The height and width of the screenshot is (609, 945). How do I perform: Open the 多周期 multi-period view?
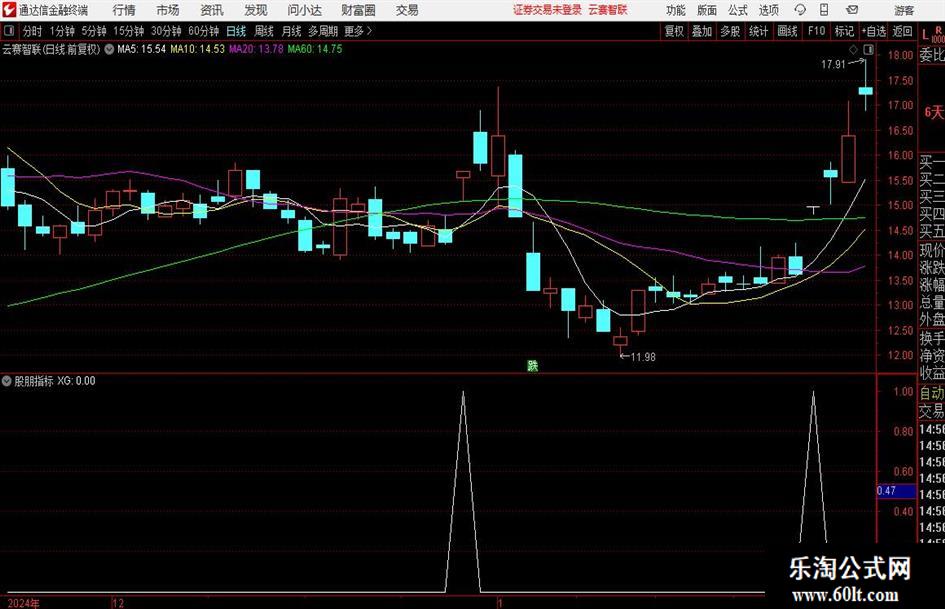(323, 31)
